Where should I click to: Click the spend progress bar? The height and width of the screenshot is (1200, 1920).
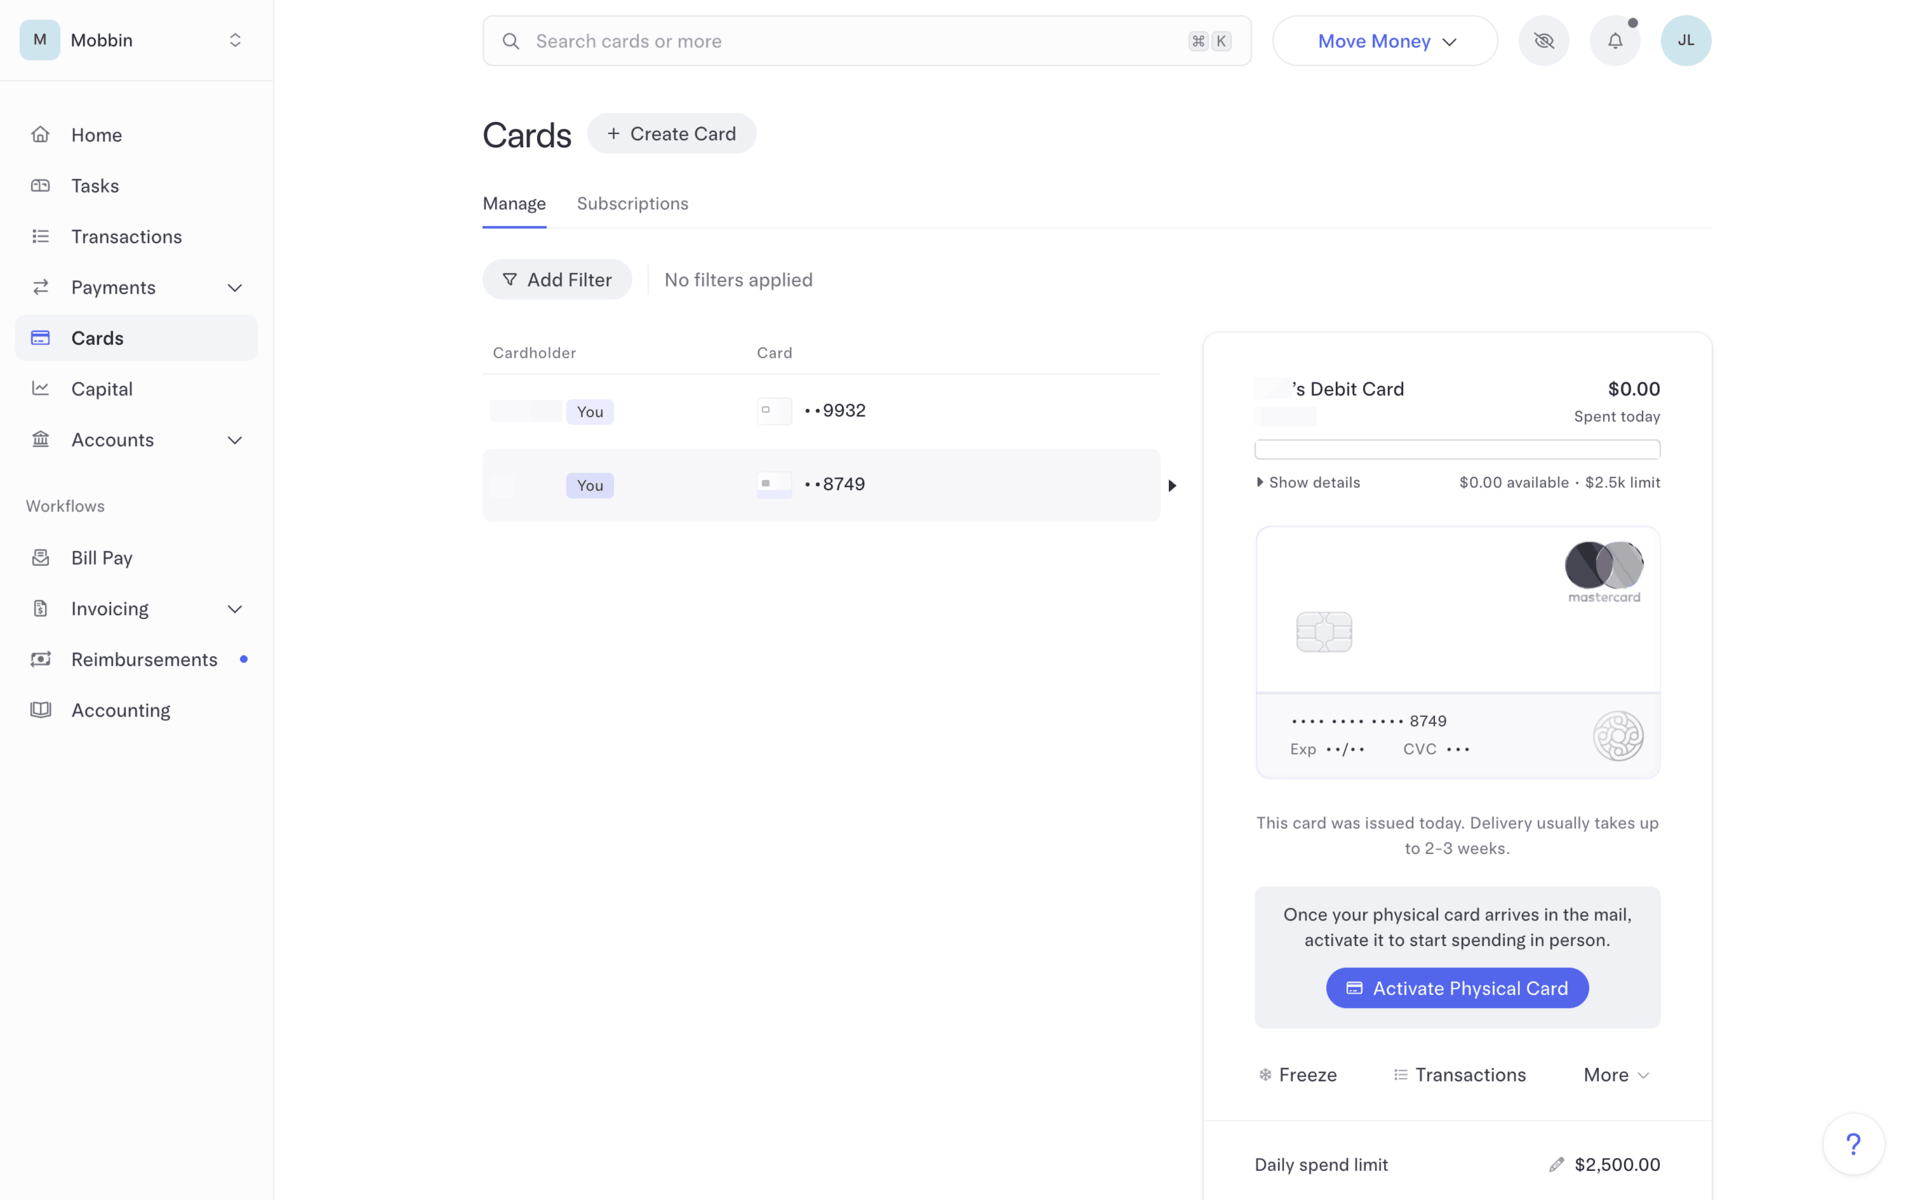tap(1457, 449)
